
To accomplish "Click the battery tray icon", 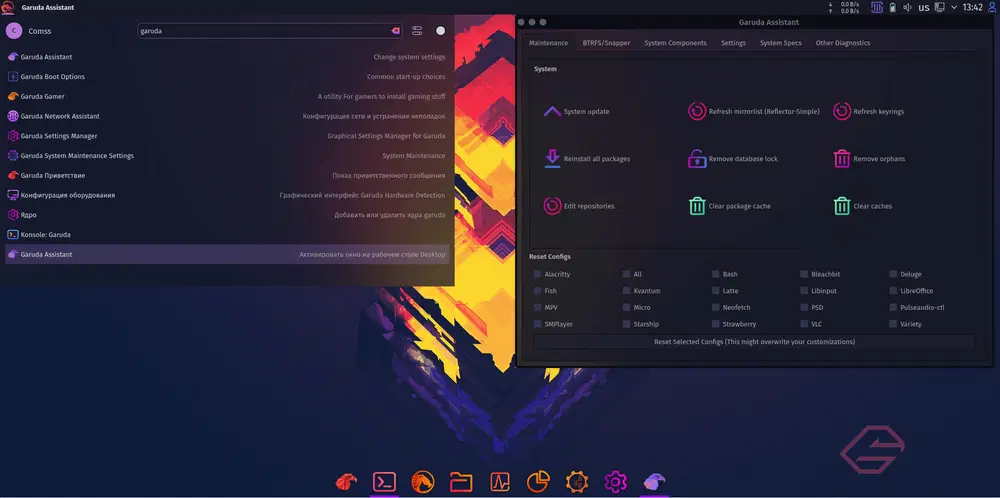I will point(893,8).
